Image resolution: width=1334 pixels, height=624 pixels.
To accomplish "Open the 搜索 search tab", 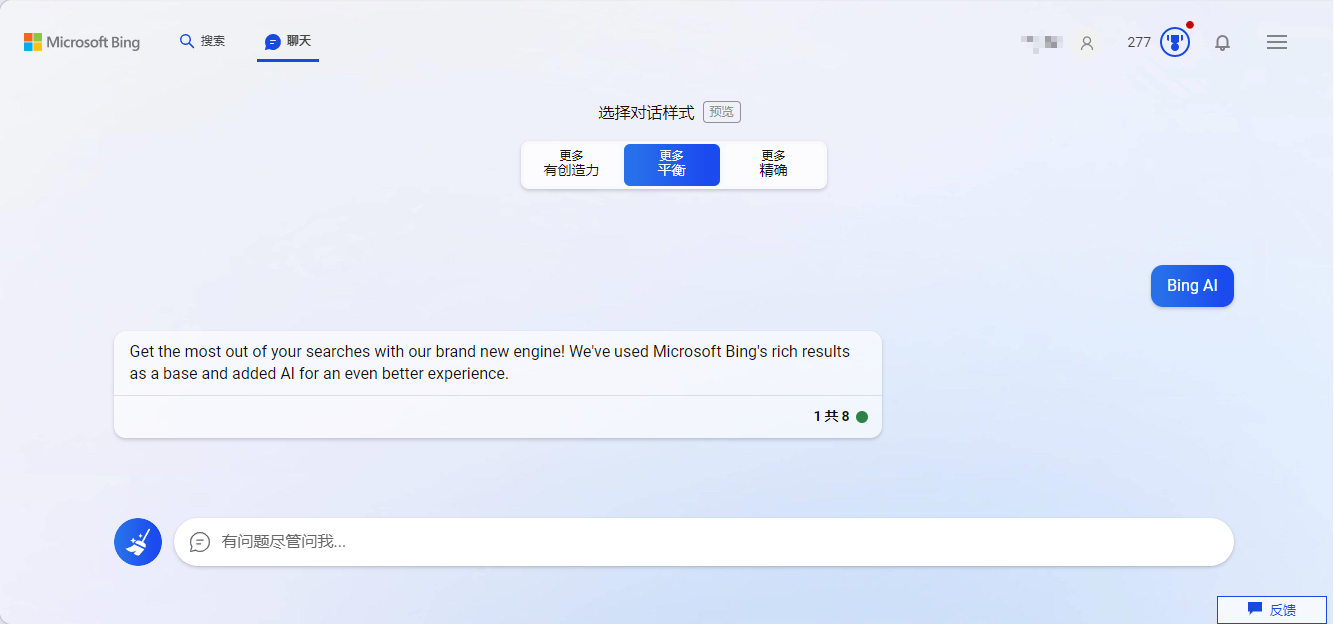I will [x=202, y=41].
